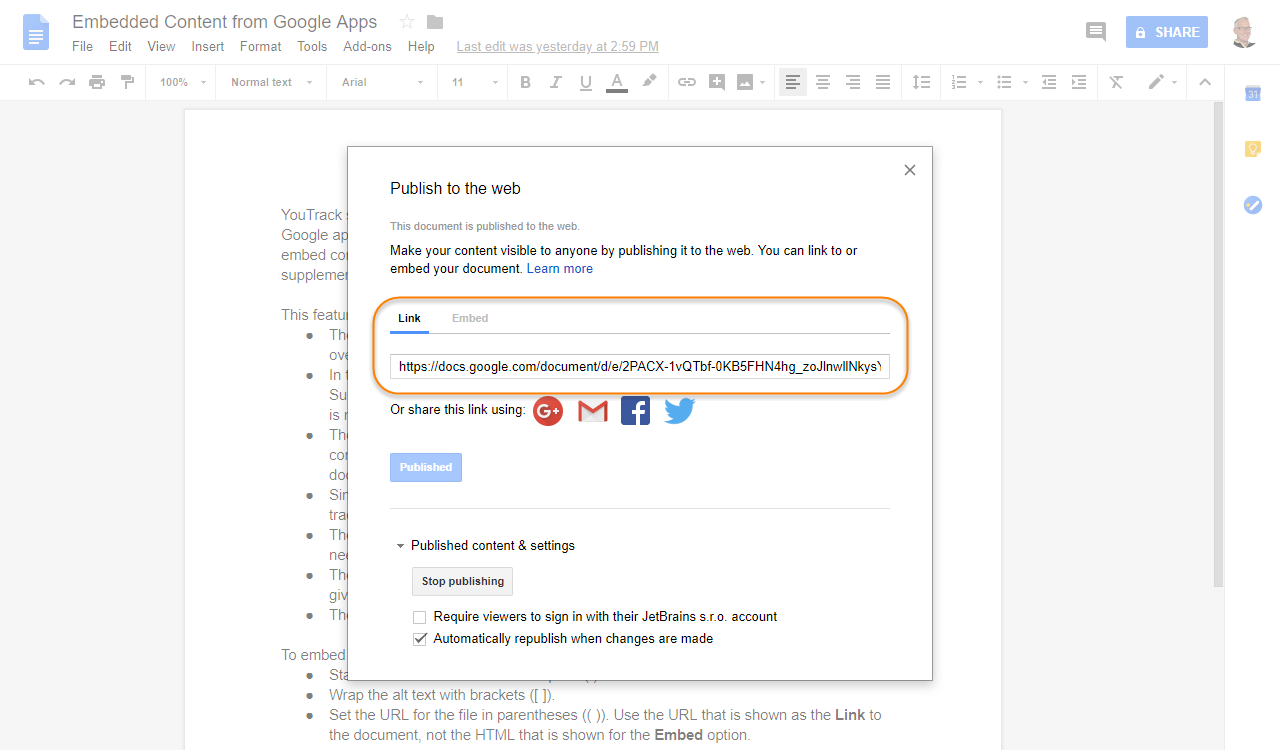Toggle underline formatting
Screen dimensions: 1280x750
tap(585, 81)
